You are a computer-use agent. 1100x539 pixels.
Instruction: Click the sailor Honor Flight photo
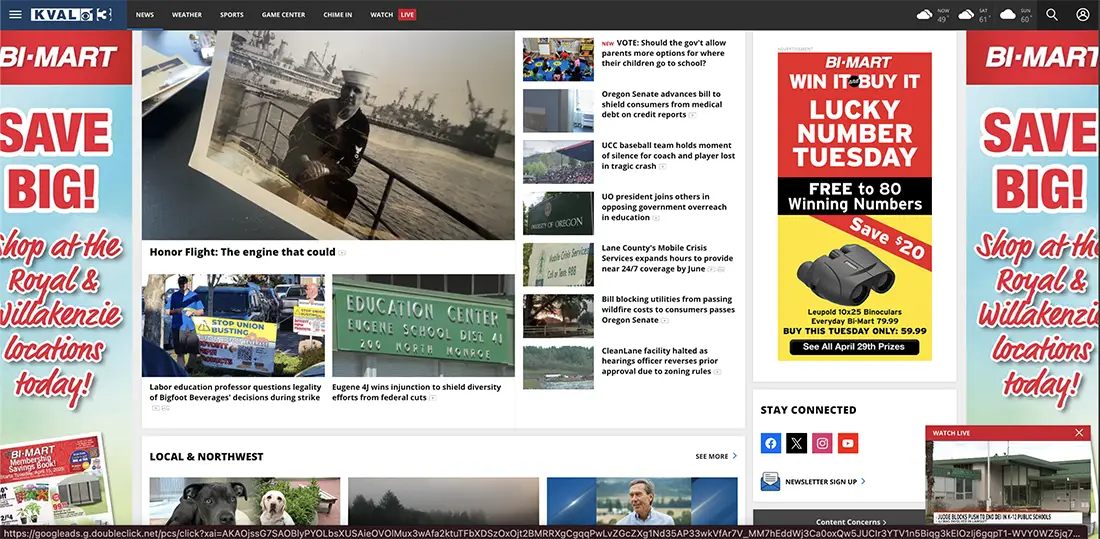click(328, 135)
